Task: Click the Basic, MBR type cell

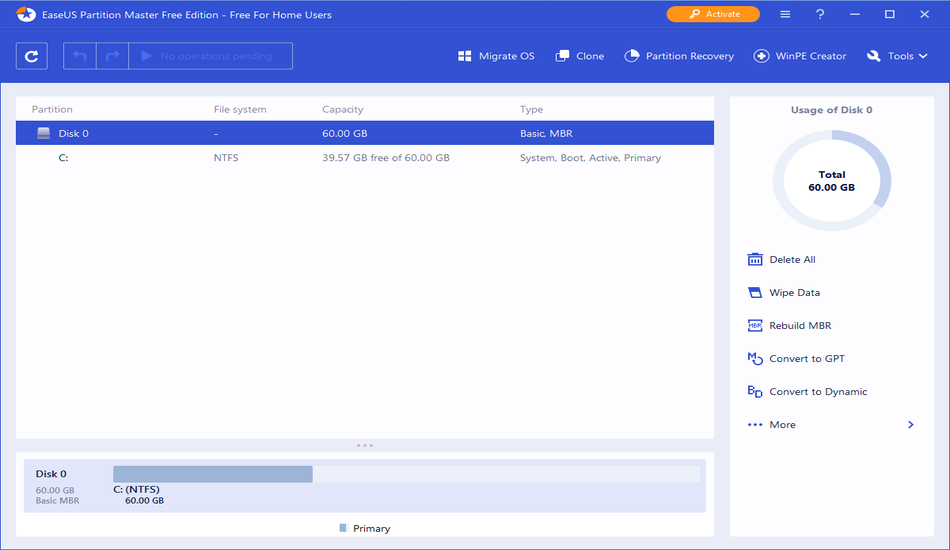Action: pyautogui.click(x=546, y=133)
